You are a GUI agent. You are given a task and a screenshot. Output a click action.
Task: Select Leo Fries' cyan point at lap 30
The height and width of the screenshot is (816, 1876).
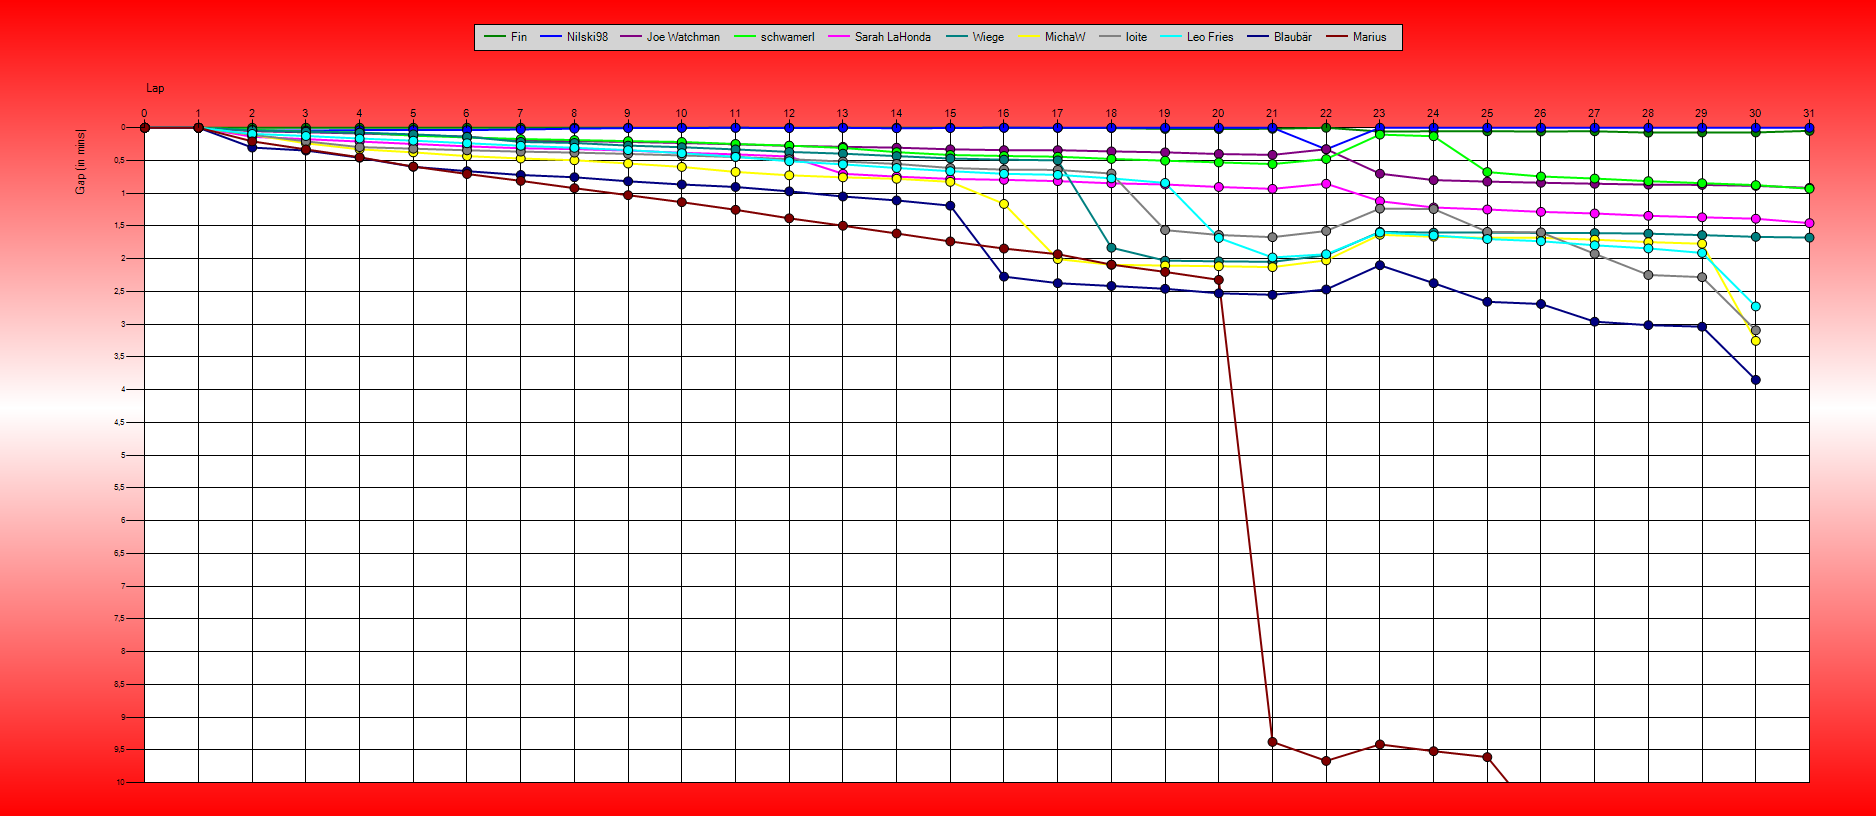point(1755,306)
